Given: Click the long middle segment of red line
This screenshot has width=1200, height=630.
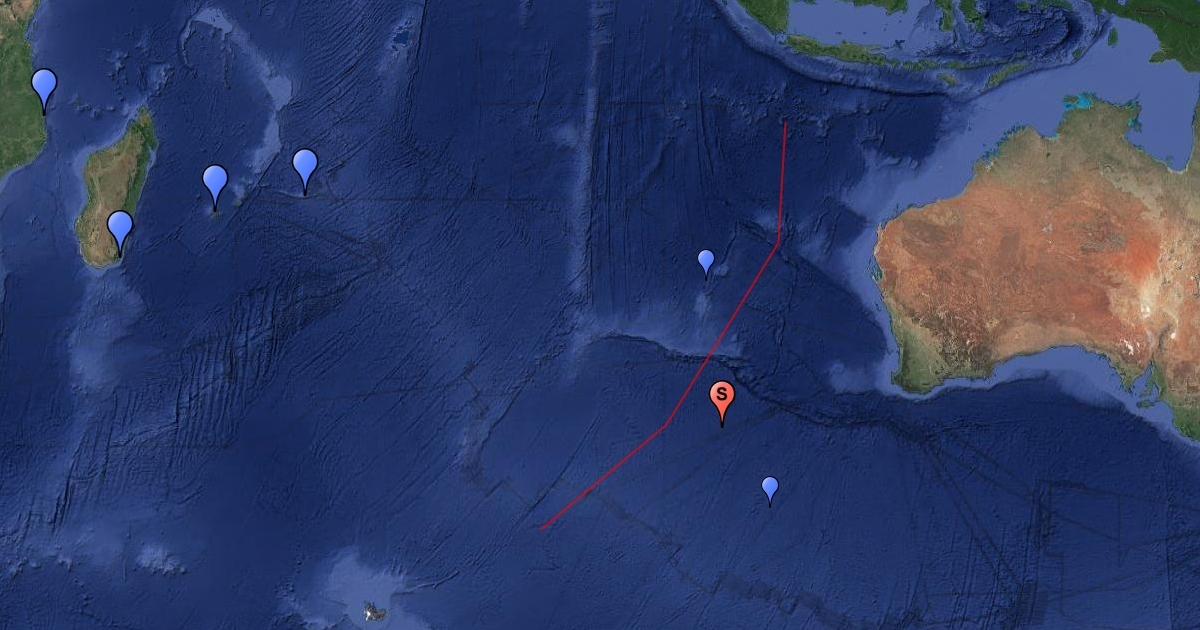Looking at the screenshot, I should (722, 334).
